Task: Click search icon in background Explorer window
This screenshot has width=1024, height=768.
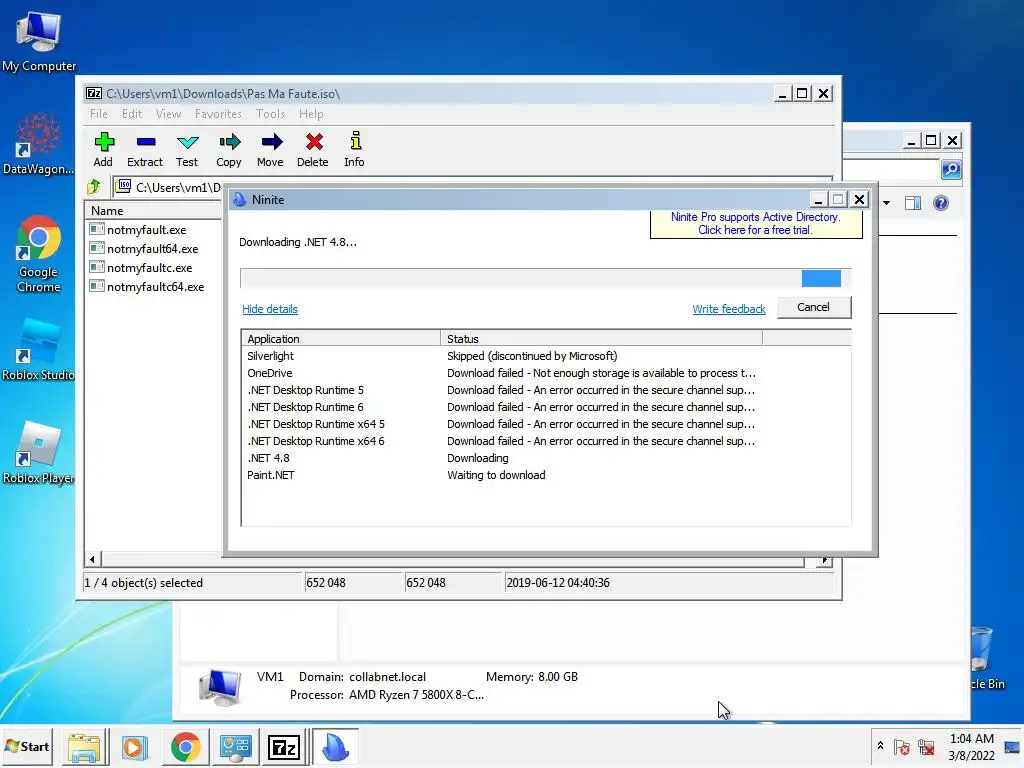Action: point(951,170)
